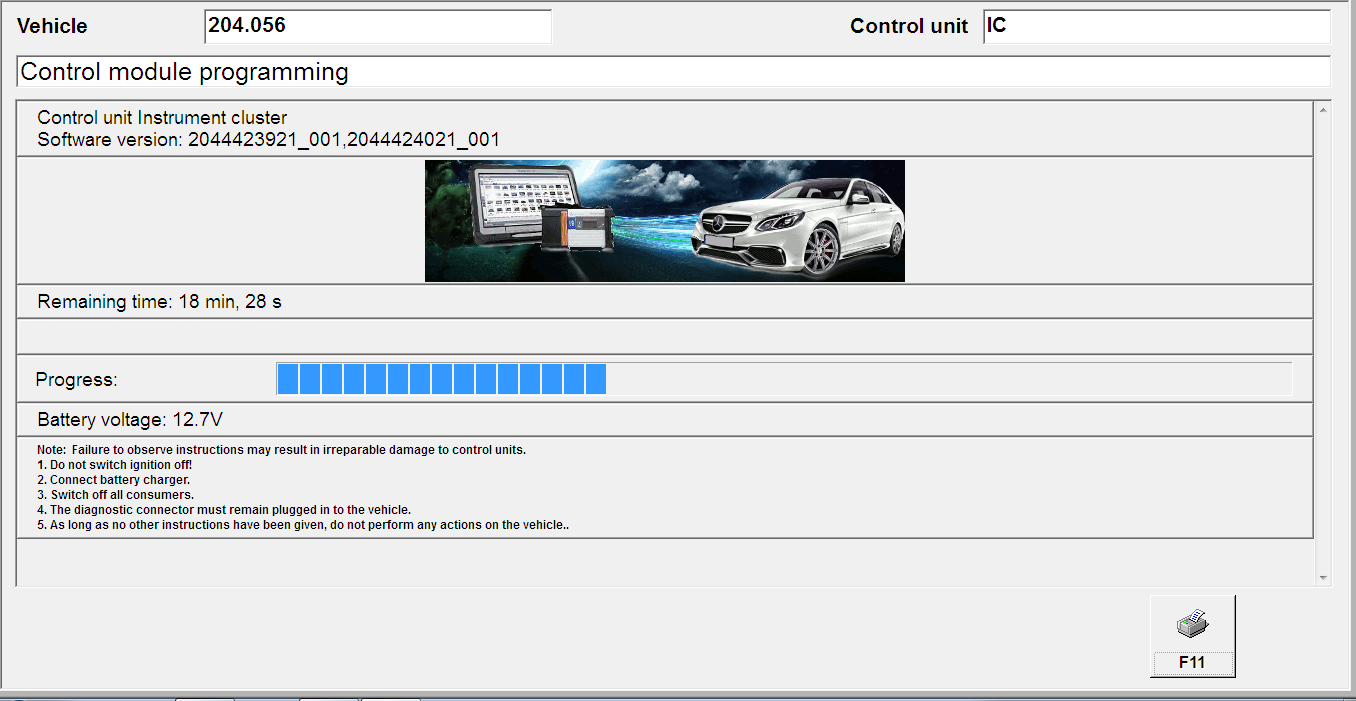1356x701 pixels.
Task: Click the 'Connect battery charger' instruction
Action: [119, 480]
